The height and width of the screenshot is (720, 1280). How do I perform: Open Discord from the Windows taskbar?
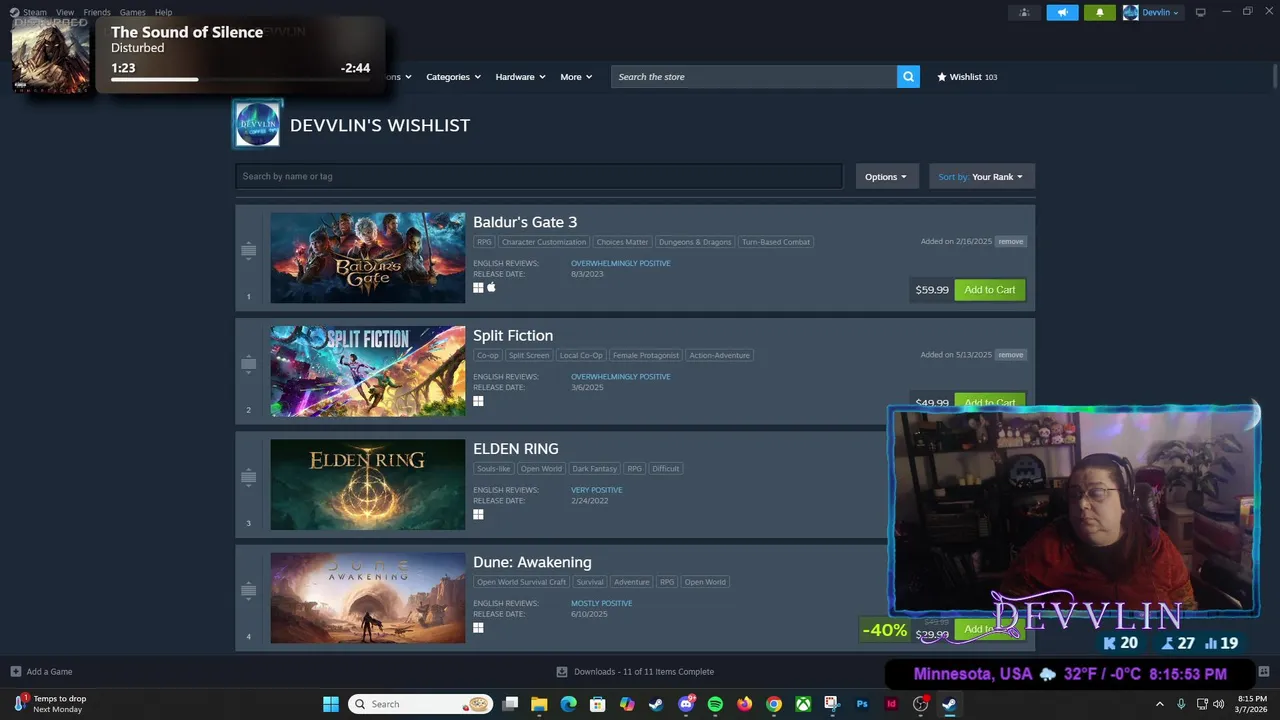[x=686, y=704]
